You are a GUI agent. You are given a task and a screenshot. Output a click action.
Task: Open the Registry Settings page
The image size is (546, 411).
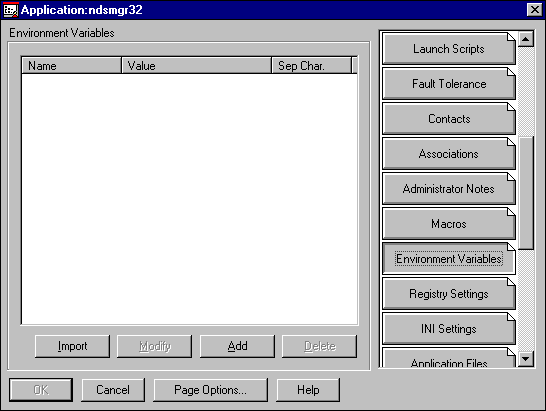tap(448, 294)
